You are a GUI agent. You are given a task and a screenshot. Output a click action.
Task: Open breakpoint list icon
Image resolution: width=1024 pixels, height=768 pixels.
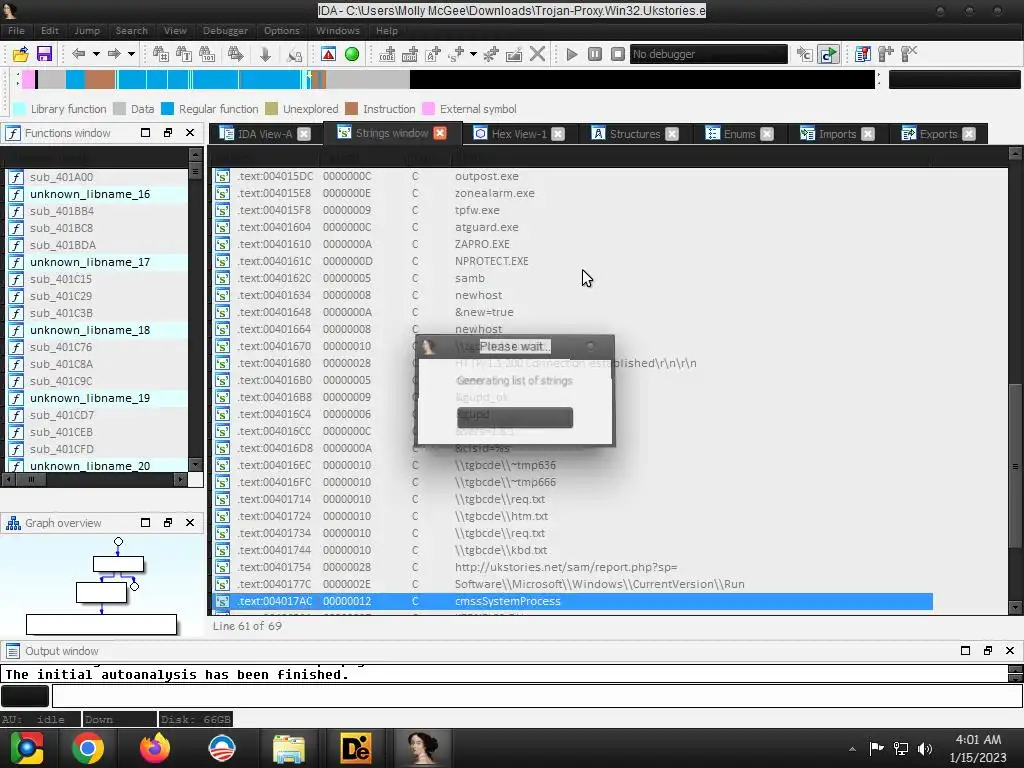tap(863, 54)
